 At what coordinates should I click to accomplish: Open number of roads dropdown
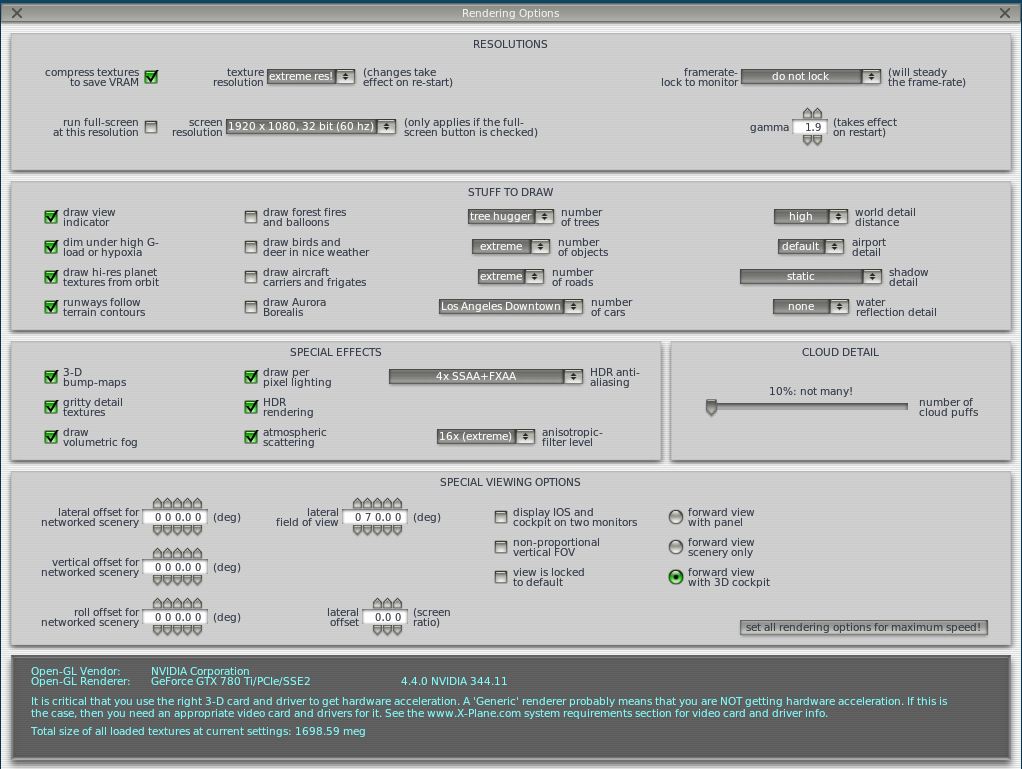(511, 276)
